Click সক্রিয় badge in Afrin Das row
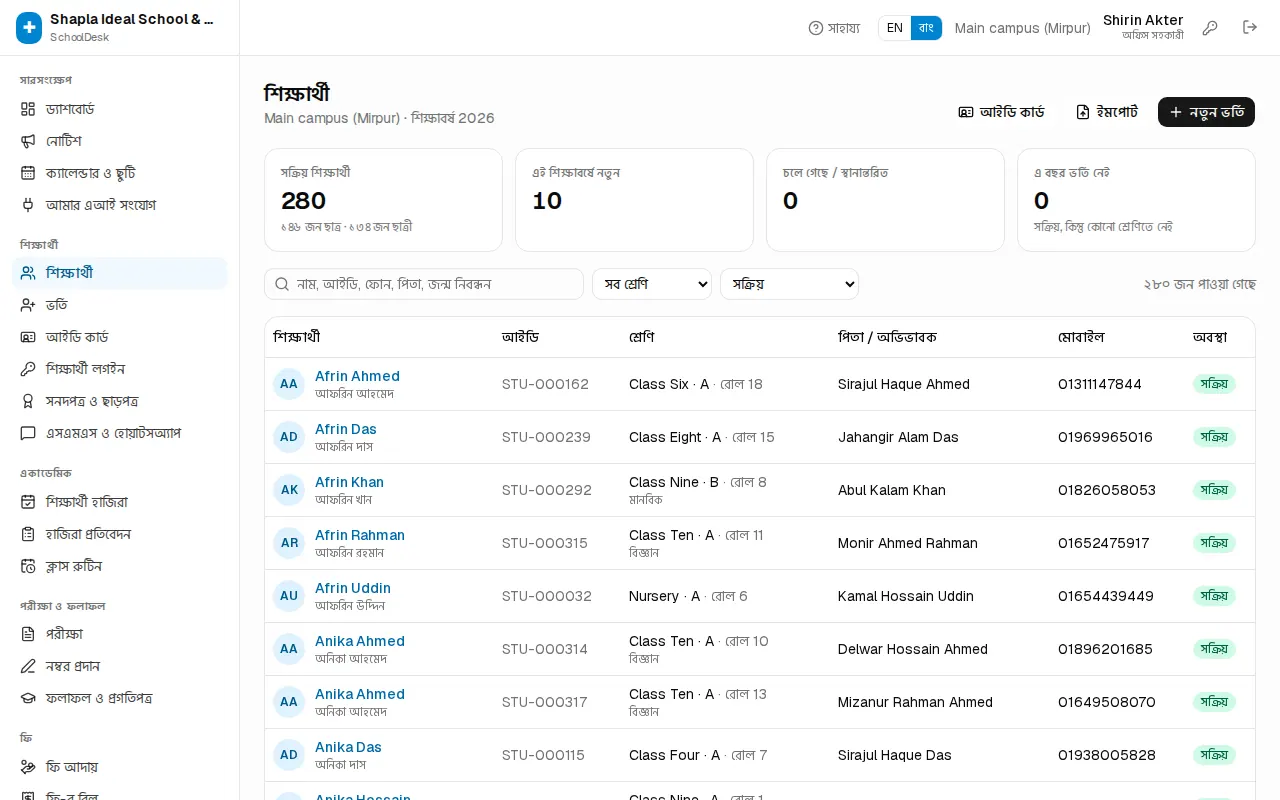The width and height of the screenshot is (1280, 800). (x=1214, y=437)
